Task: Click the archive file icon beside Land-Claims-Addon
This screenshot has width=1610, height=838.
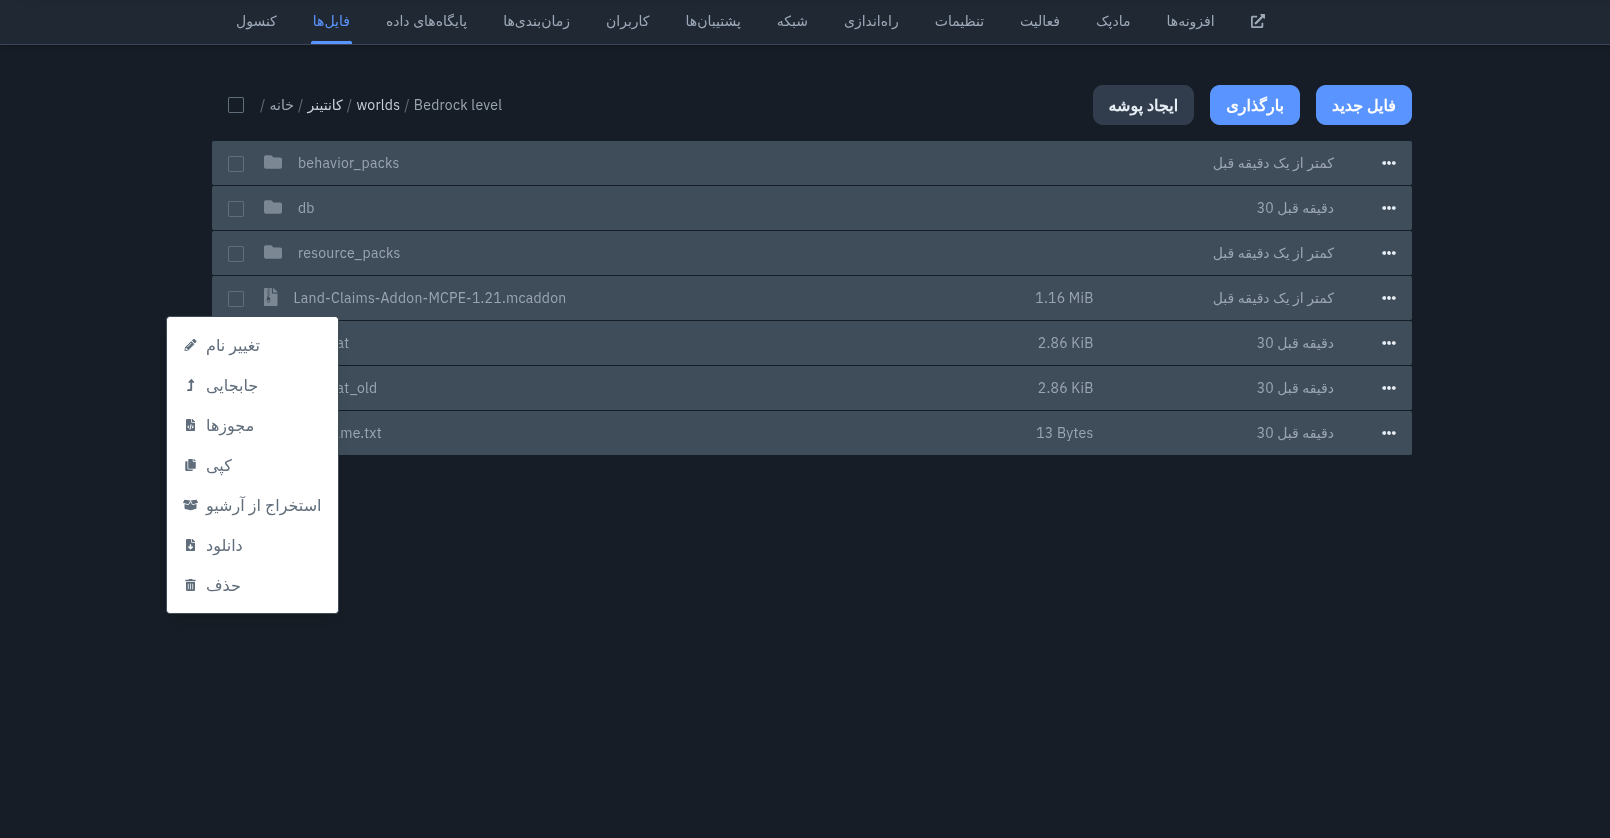Action: pos(270,297)
